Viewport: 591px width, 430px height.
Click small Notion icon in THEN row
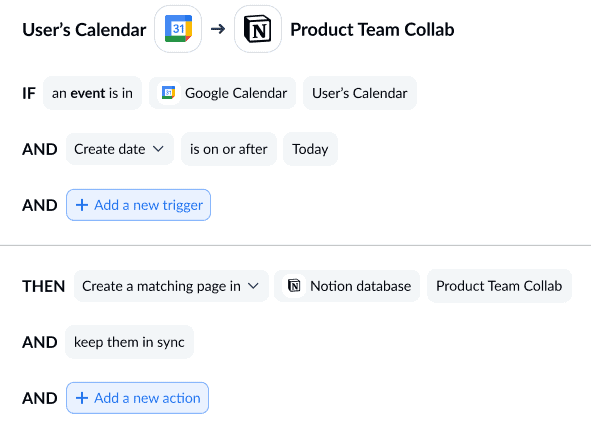(294, 286)
